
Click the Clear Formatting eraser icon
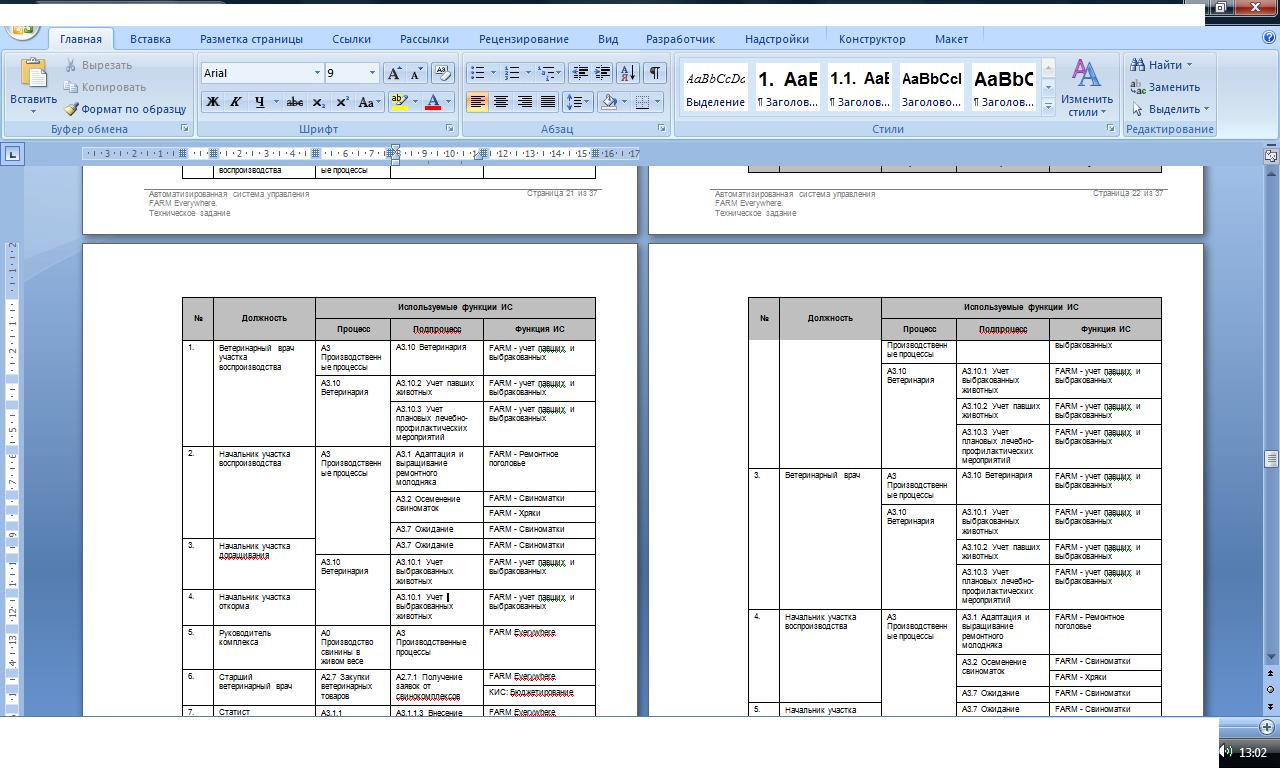pos(443,73)
